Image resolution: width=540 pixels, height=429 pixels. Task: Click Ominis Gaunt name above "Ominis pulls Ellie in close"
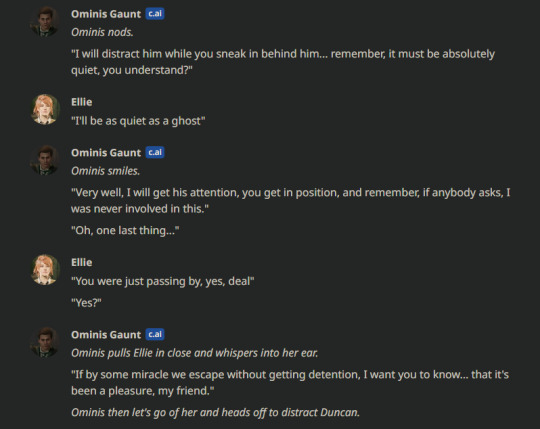[106, 335]
